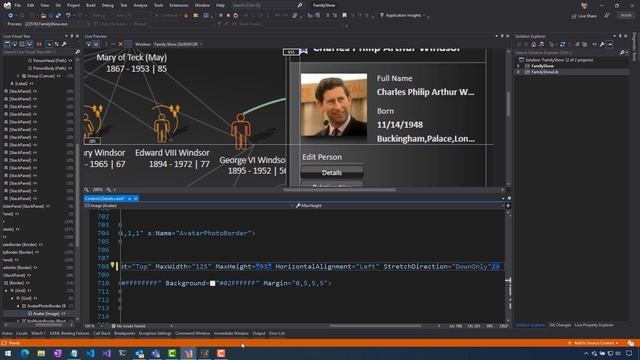Viewport: 640px width, 360px height.
Task: Switch to the Git Changes tab
Action: tap(560, 325)
